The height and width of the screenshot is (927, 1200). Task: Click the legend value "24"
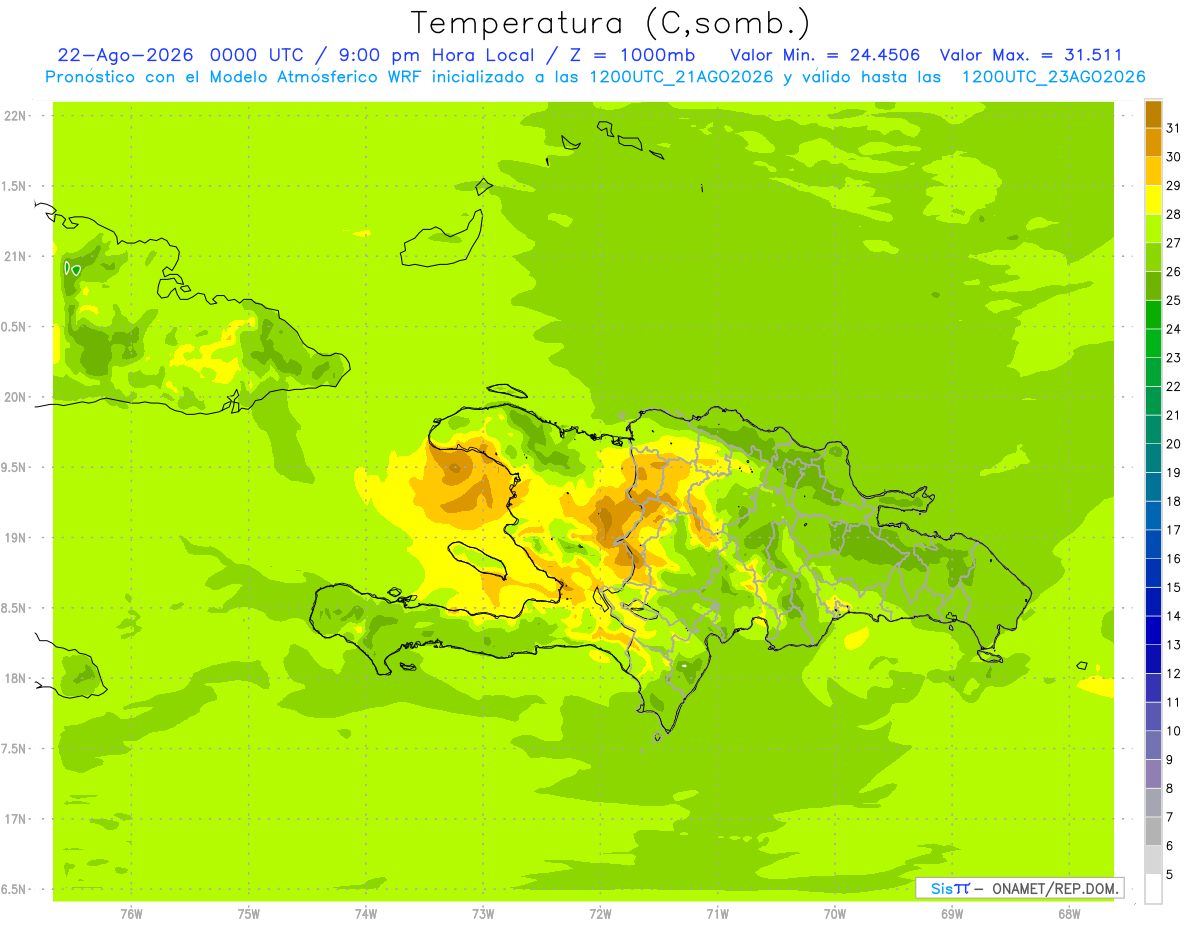tap(1174, 329)
